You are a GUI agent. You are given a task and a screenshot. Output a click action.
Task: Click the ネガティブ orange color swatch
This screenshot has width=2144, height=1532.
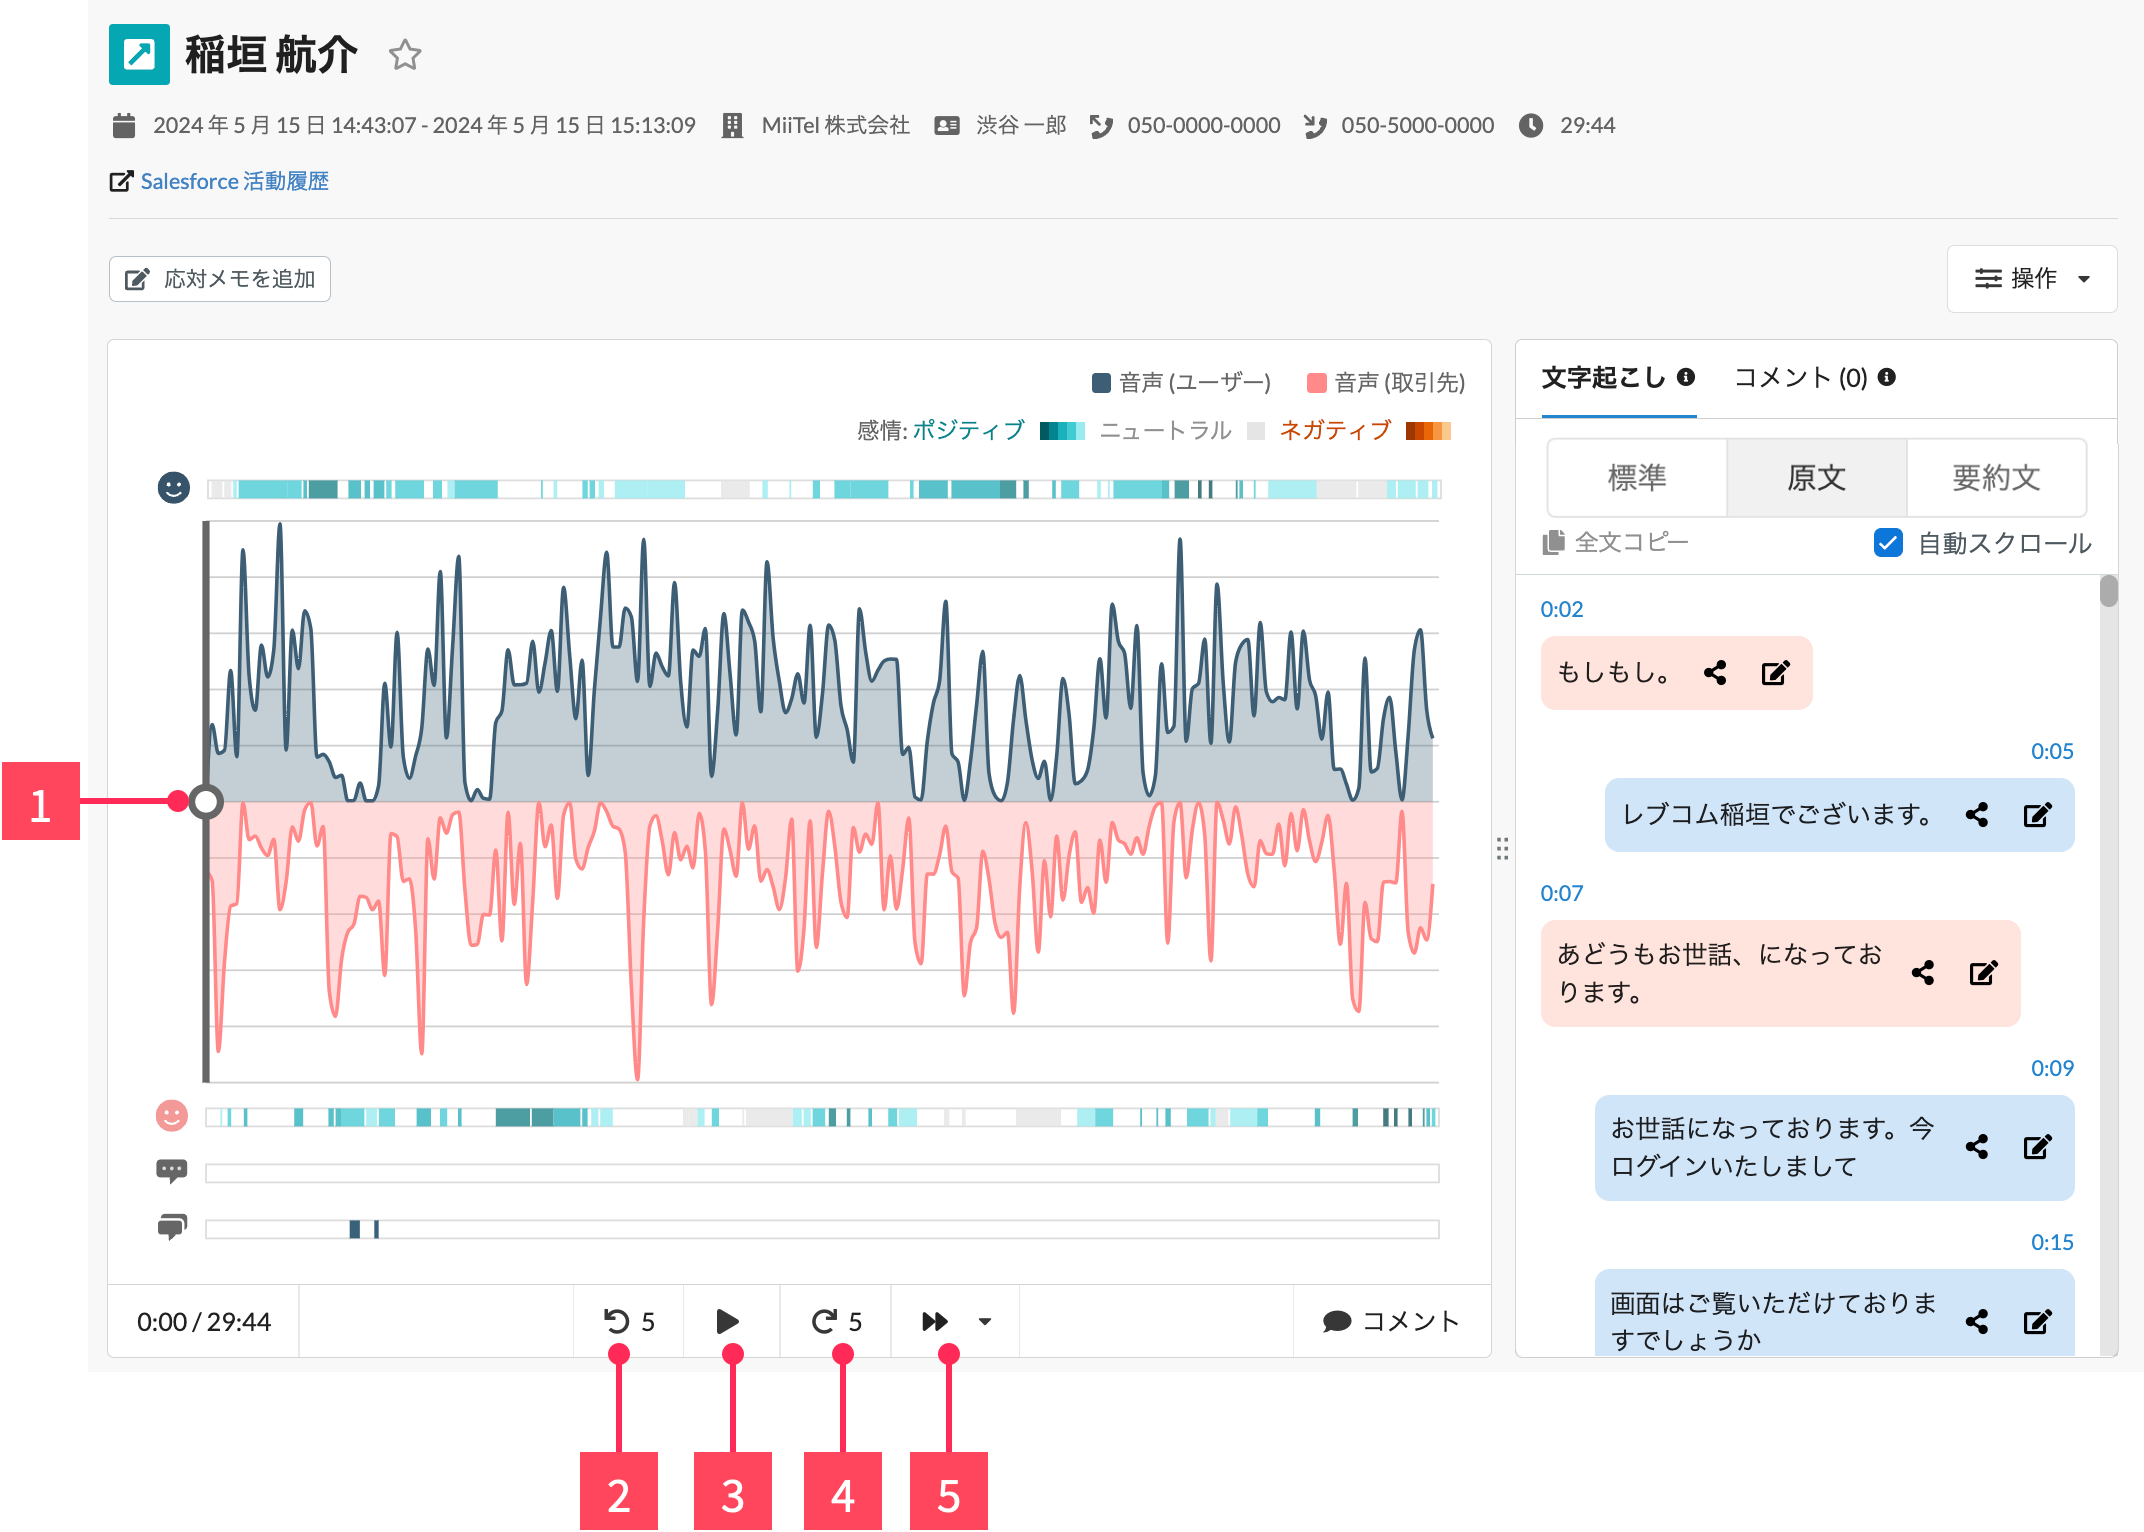[x=1428, y=431]
